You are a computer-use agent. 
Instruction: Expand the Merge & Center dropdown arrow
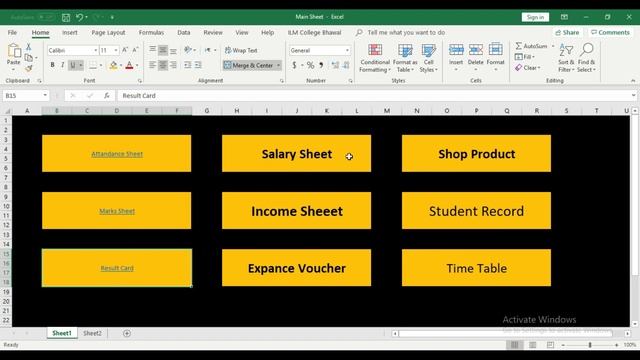278,65
